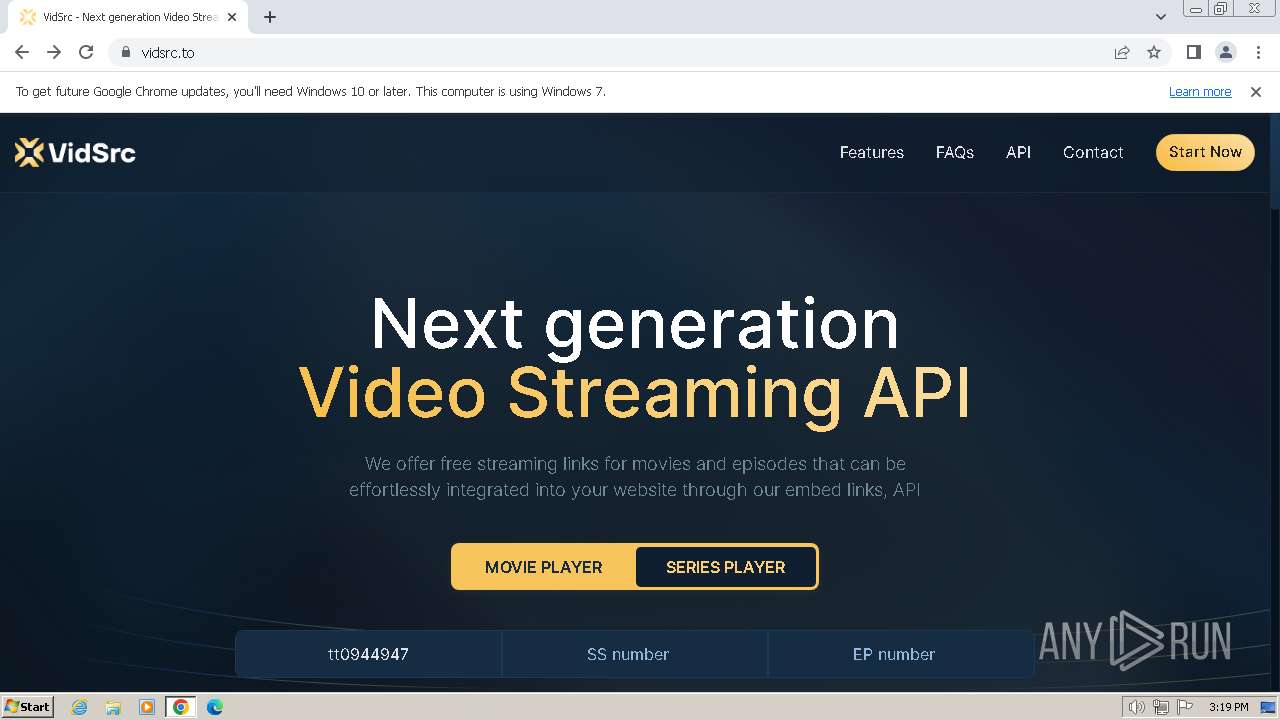Open Features in the site navigation
The height and width of the screenshot is (720, 1280).
871,152
